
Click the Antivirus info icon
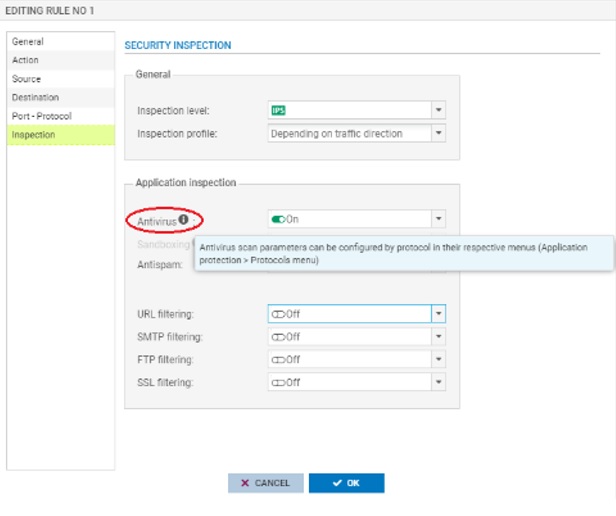183,220
